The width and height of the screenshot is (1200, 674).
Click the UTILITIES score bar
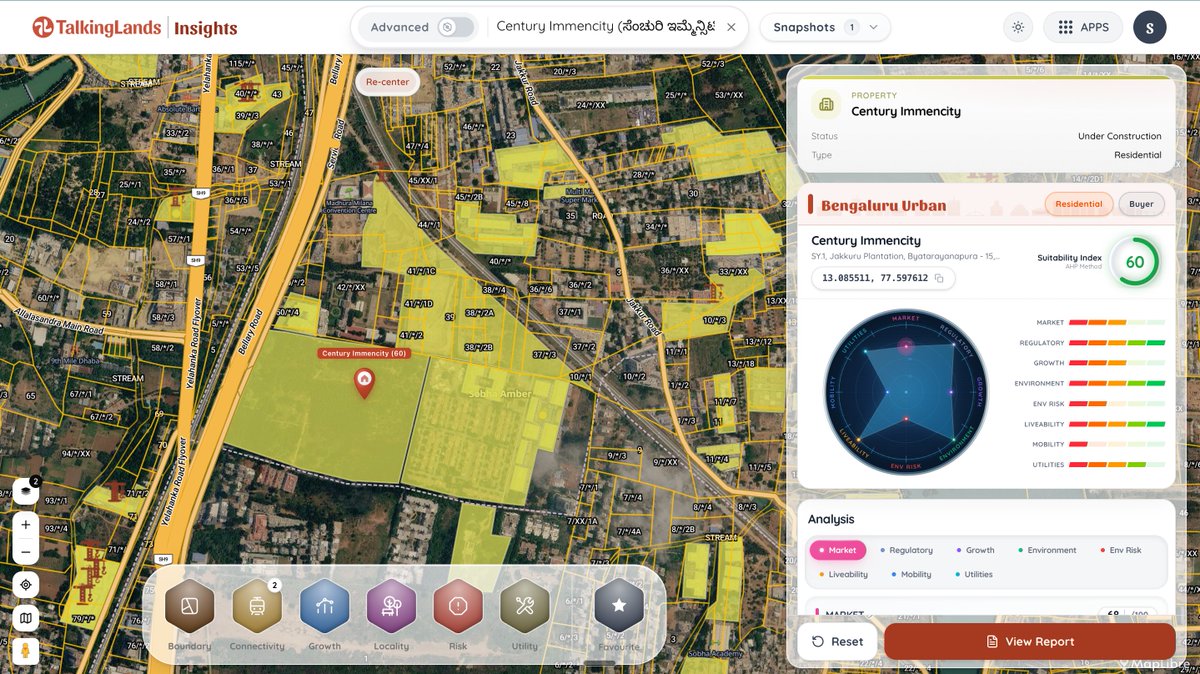[1117, 465]
